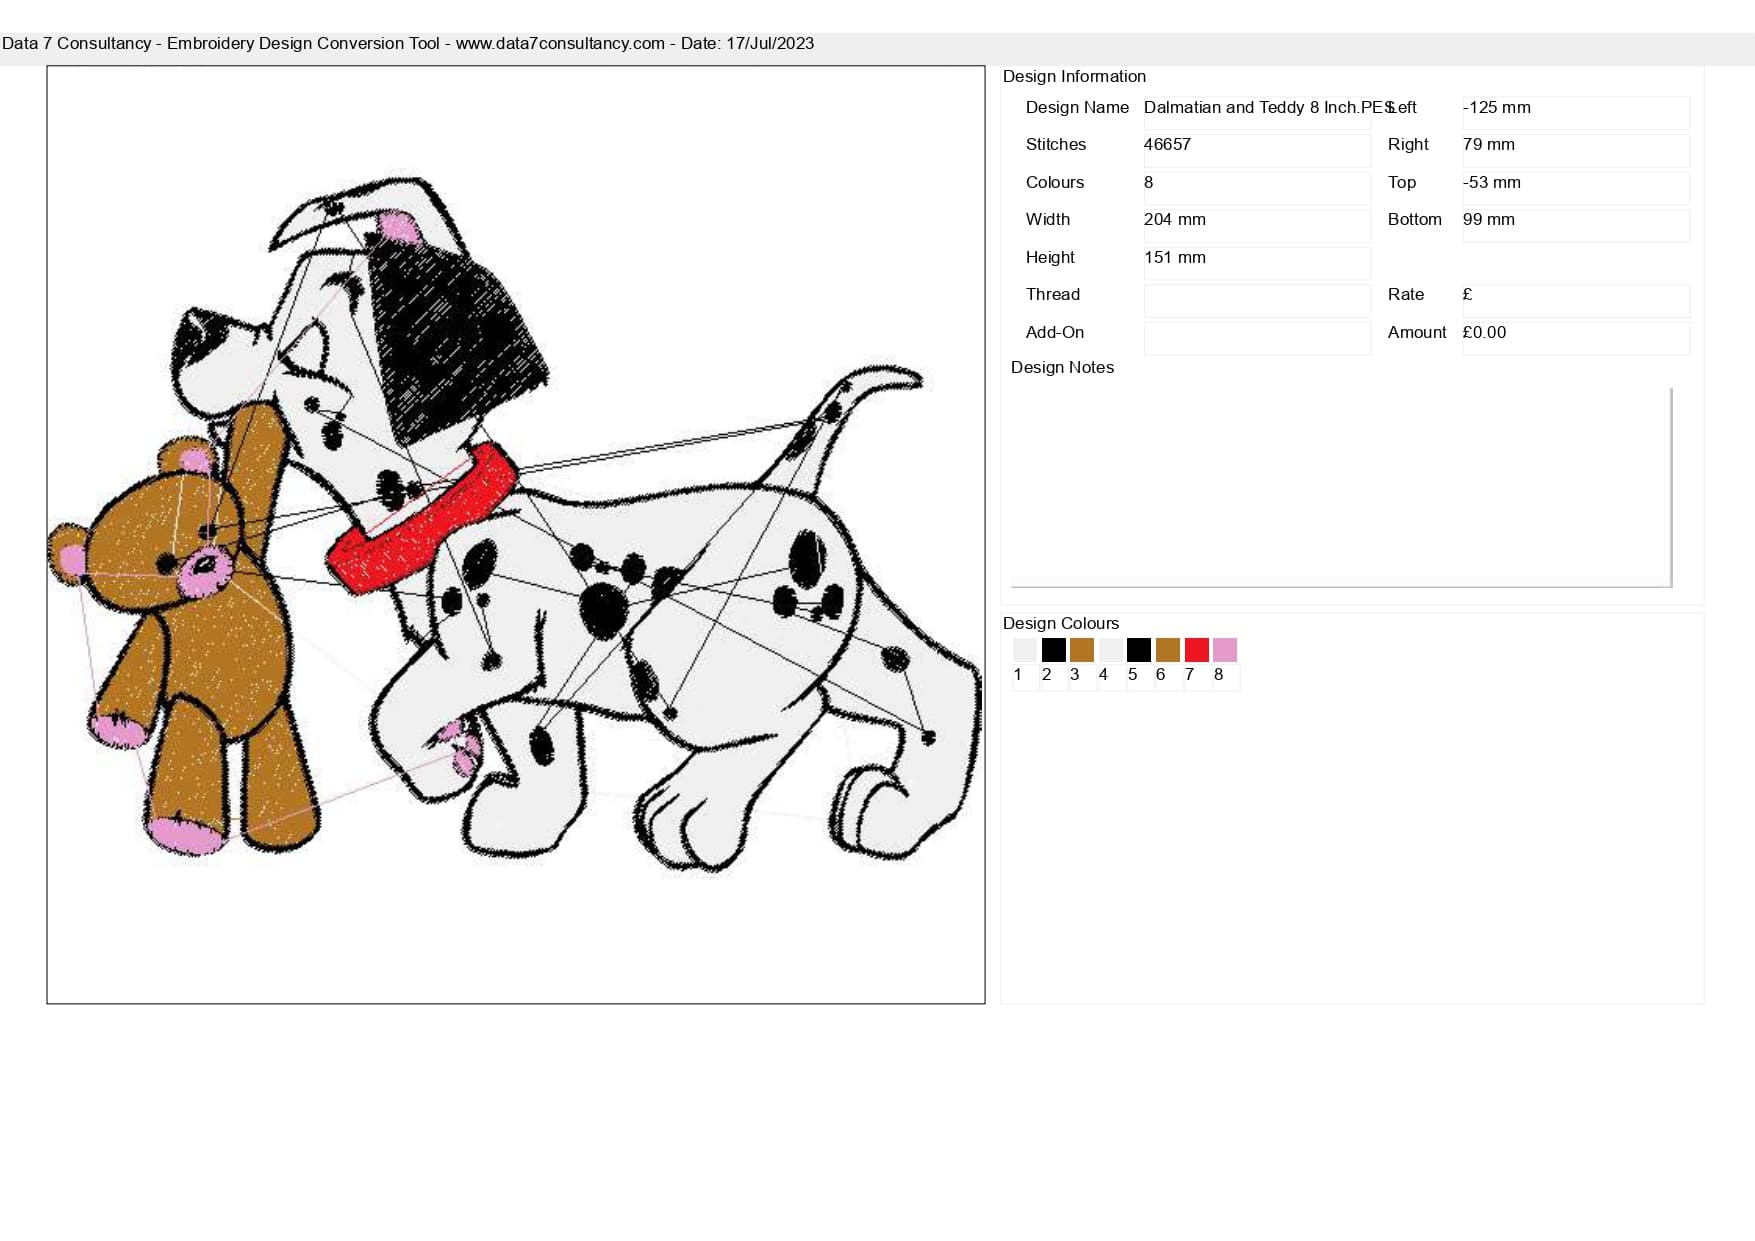Click colour swatch 1 (light grey)
The width and height of the screenshot is (1755, 1241).
click(x=1025, y=650)
